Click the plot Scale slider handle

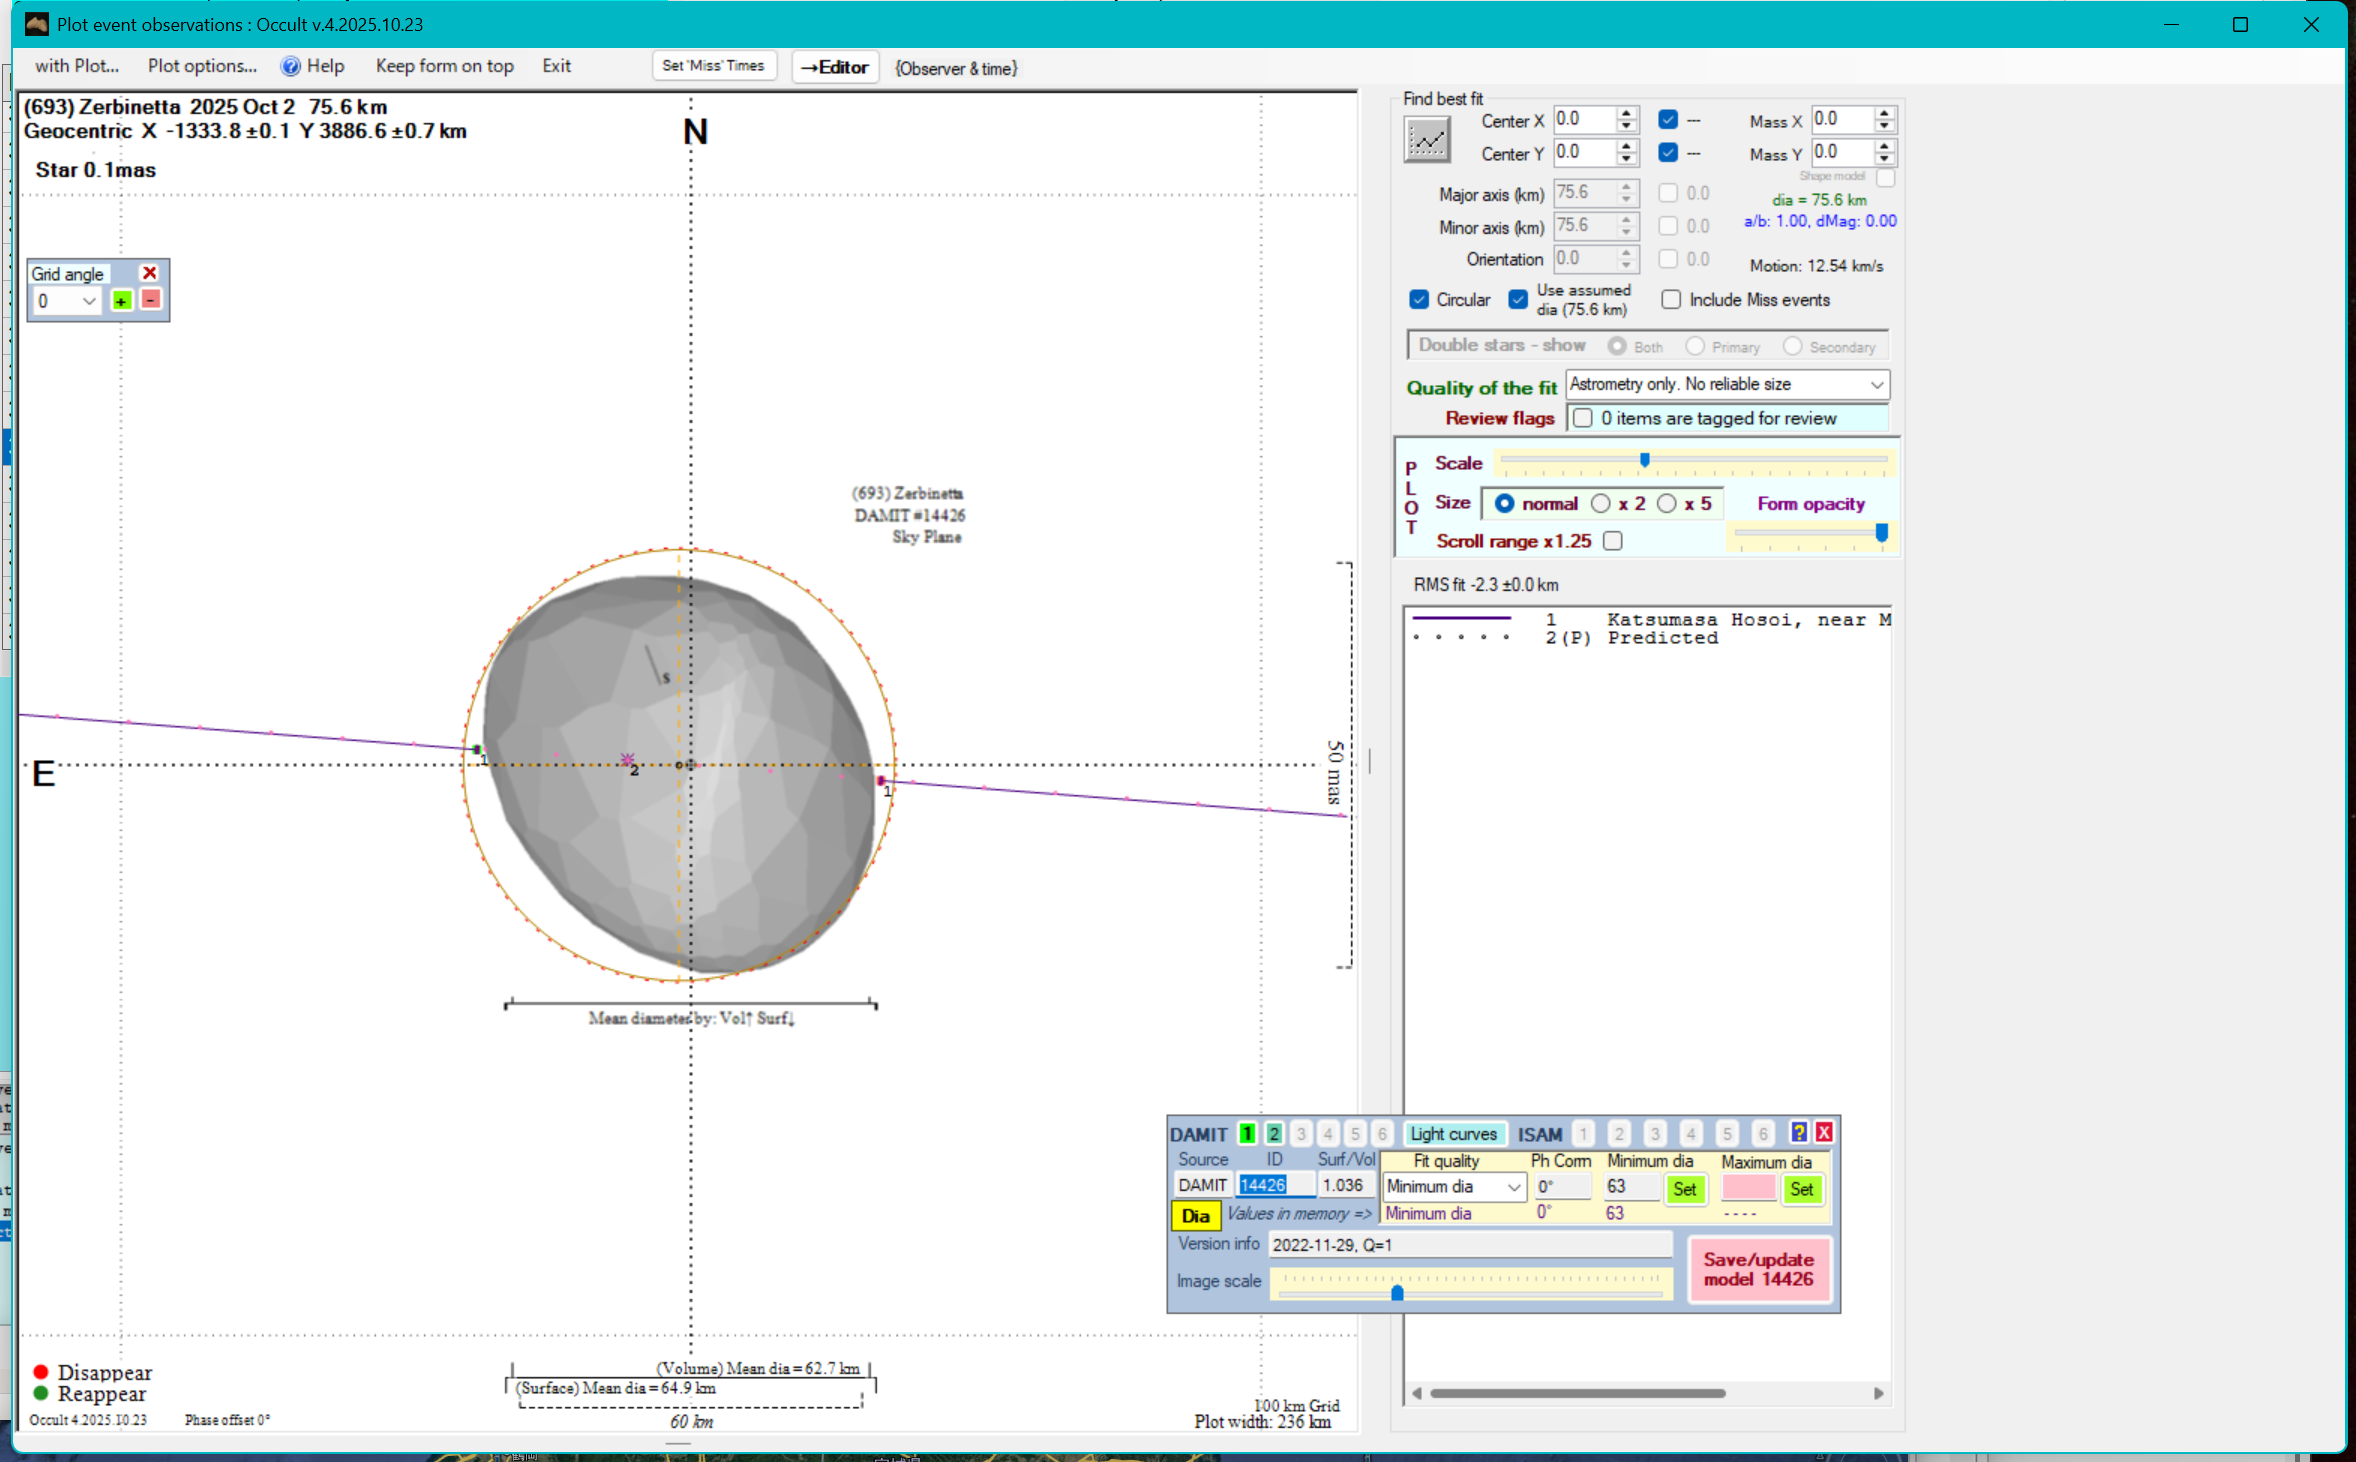pos(1644,460)
